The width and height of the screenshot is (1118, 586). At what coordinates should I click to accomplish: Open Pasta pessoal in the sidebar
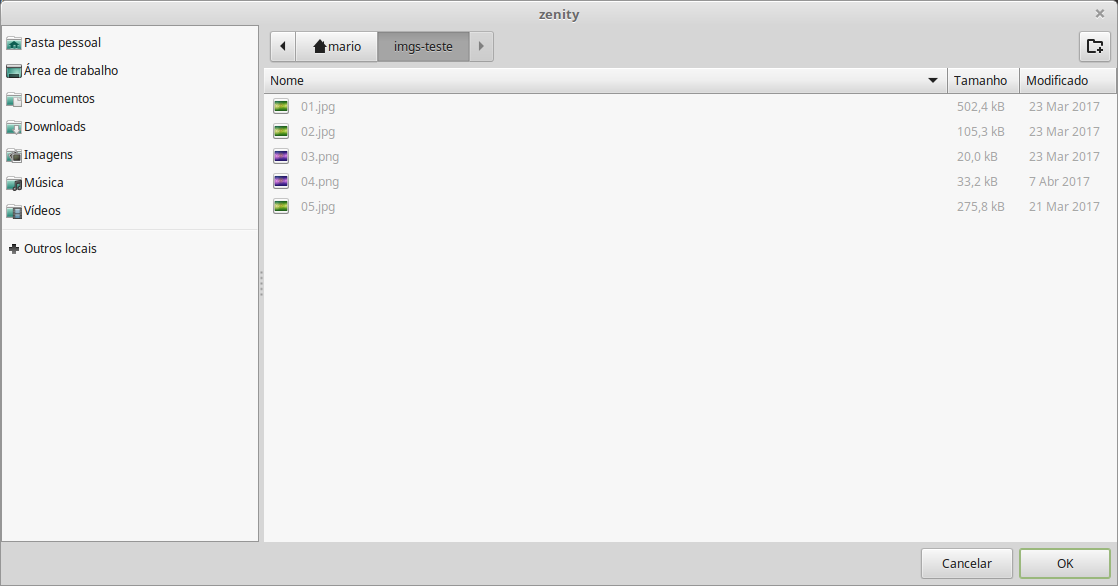[62, 43]
